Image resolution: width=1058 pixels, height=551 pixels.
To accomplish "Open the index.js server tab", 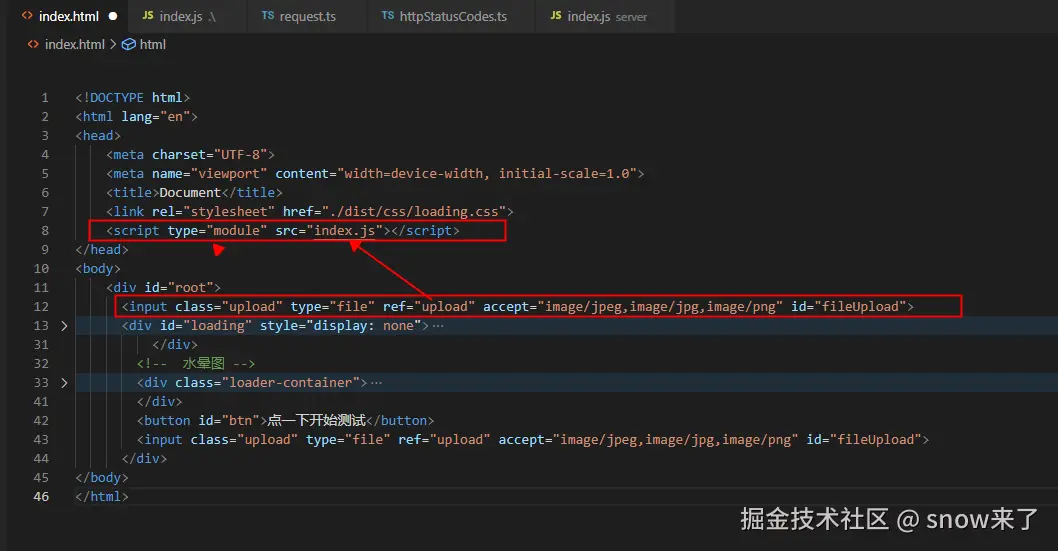I will [x=607, y=16].
